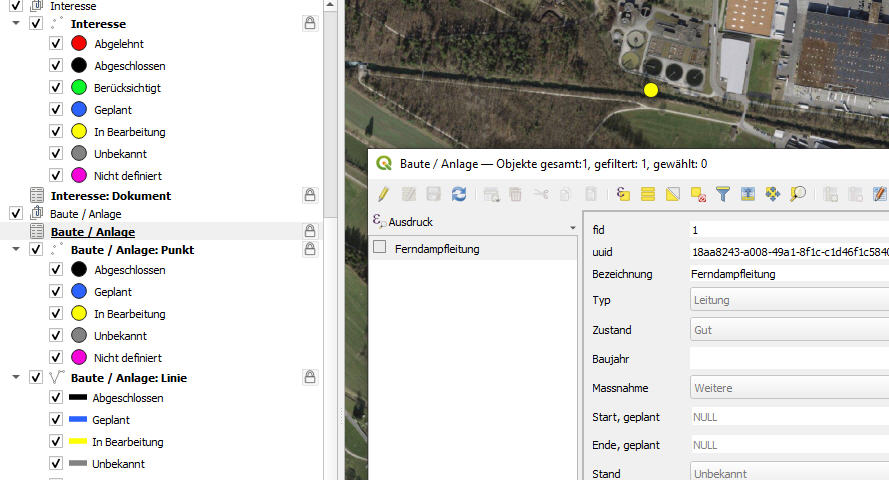Viewport: 889px width, 480px height.
Task: Click the invert selection icon
Action: tap(673, 194)
